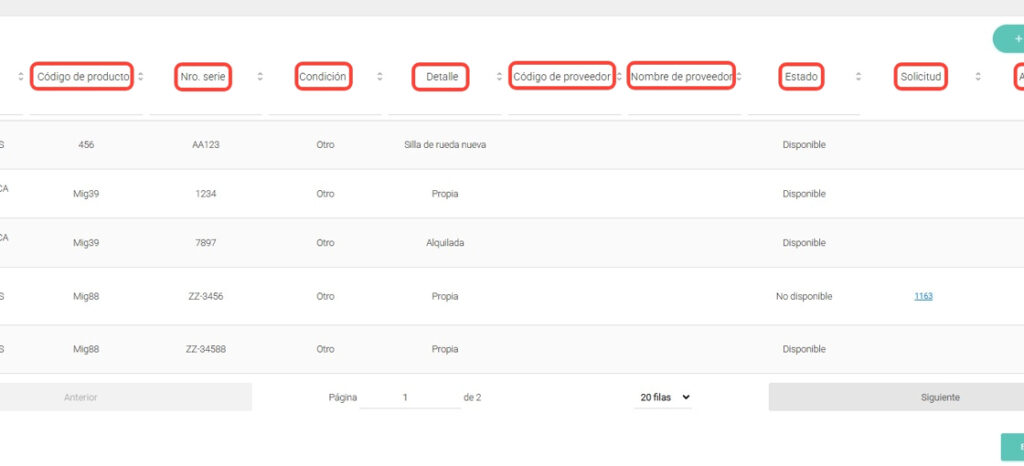This screenshot has width=1024, height=466.
Task: Click sort icon beside Código de proveedor
Action: (618, 77)
